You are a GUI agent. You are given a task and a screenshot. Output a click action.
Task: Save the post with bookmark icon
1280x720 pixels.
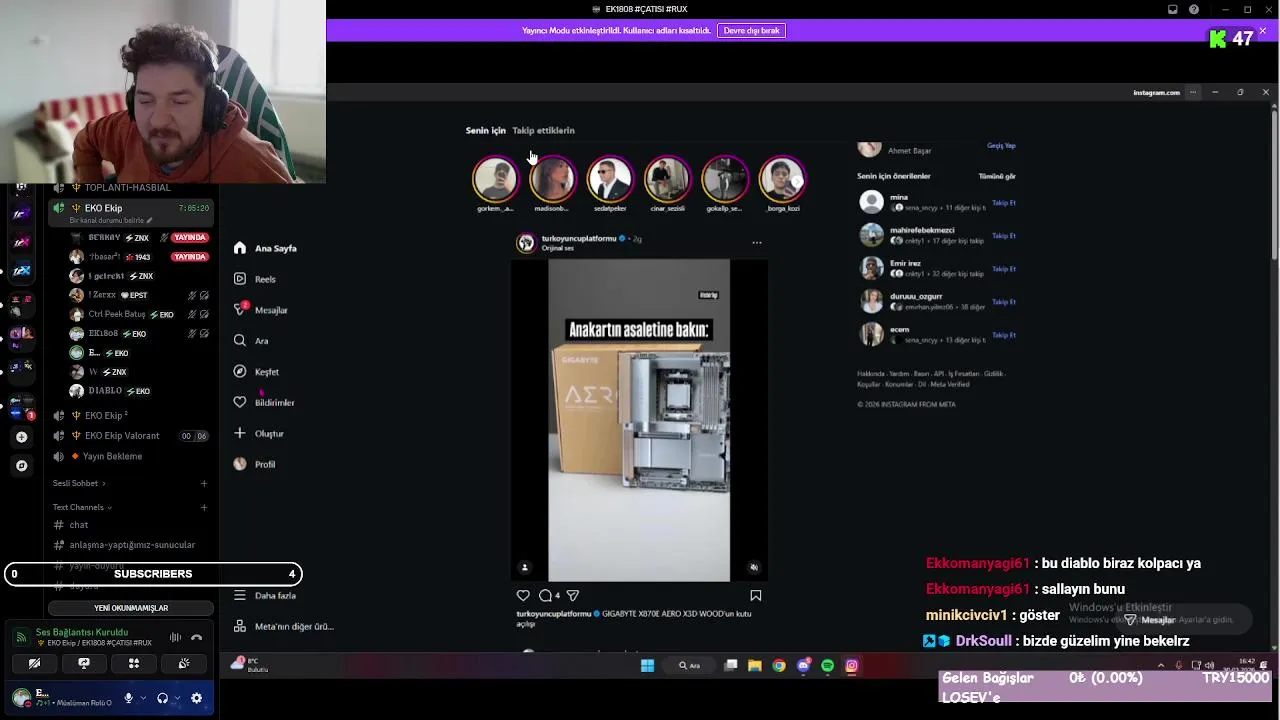coord(756,595)
